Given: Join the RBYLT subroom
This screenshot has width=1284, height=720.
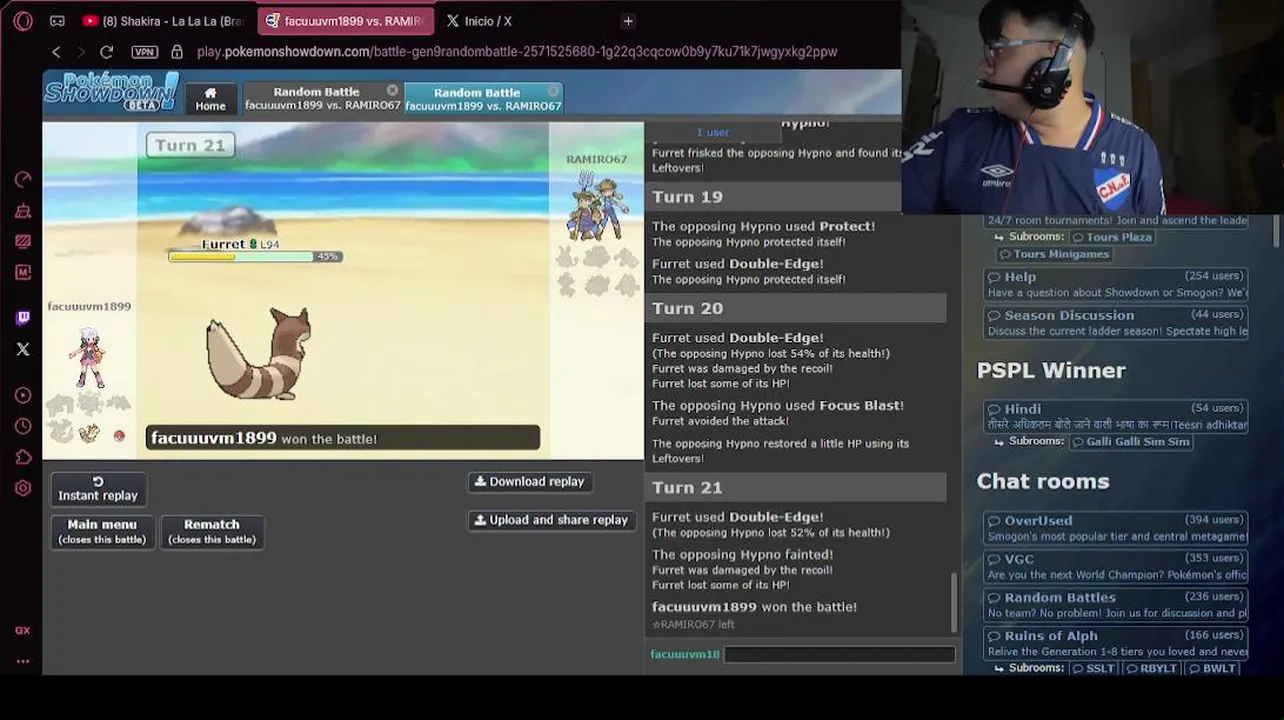Looking at the screenshot, I should coord(1151,668).
